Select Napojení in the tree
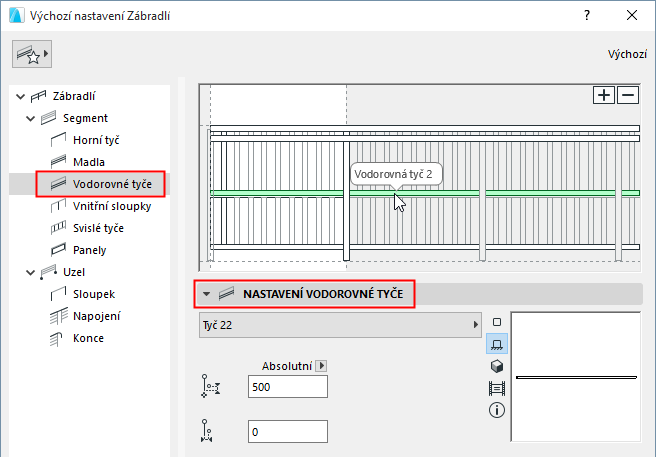 click(96, 316)
